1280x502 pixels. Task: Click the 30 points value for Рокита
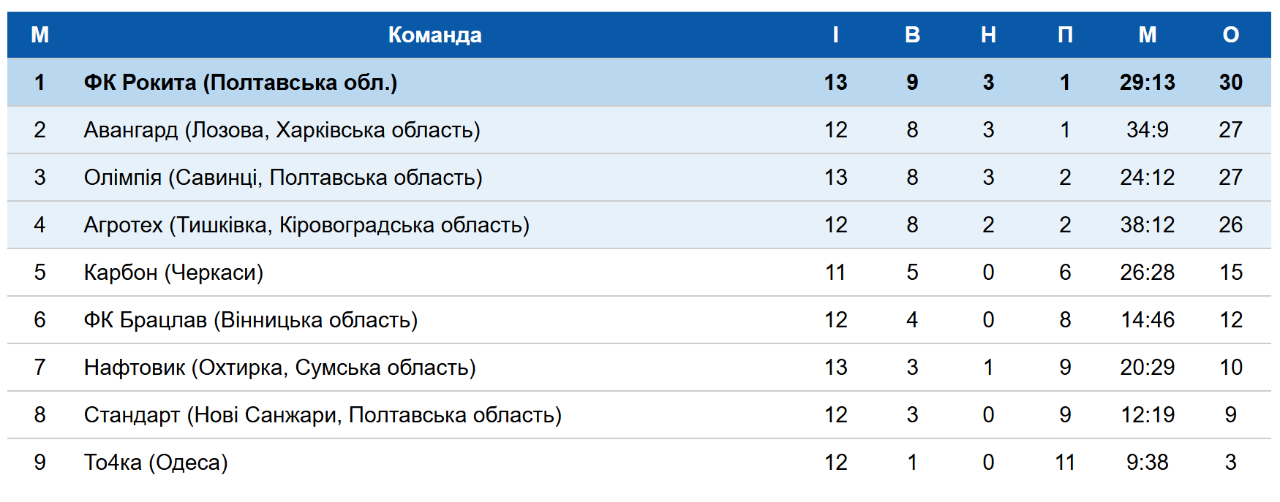pyautogui.click(x=1231, y=83)
